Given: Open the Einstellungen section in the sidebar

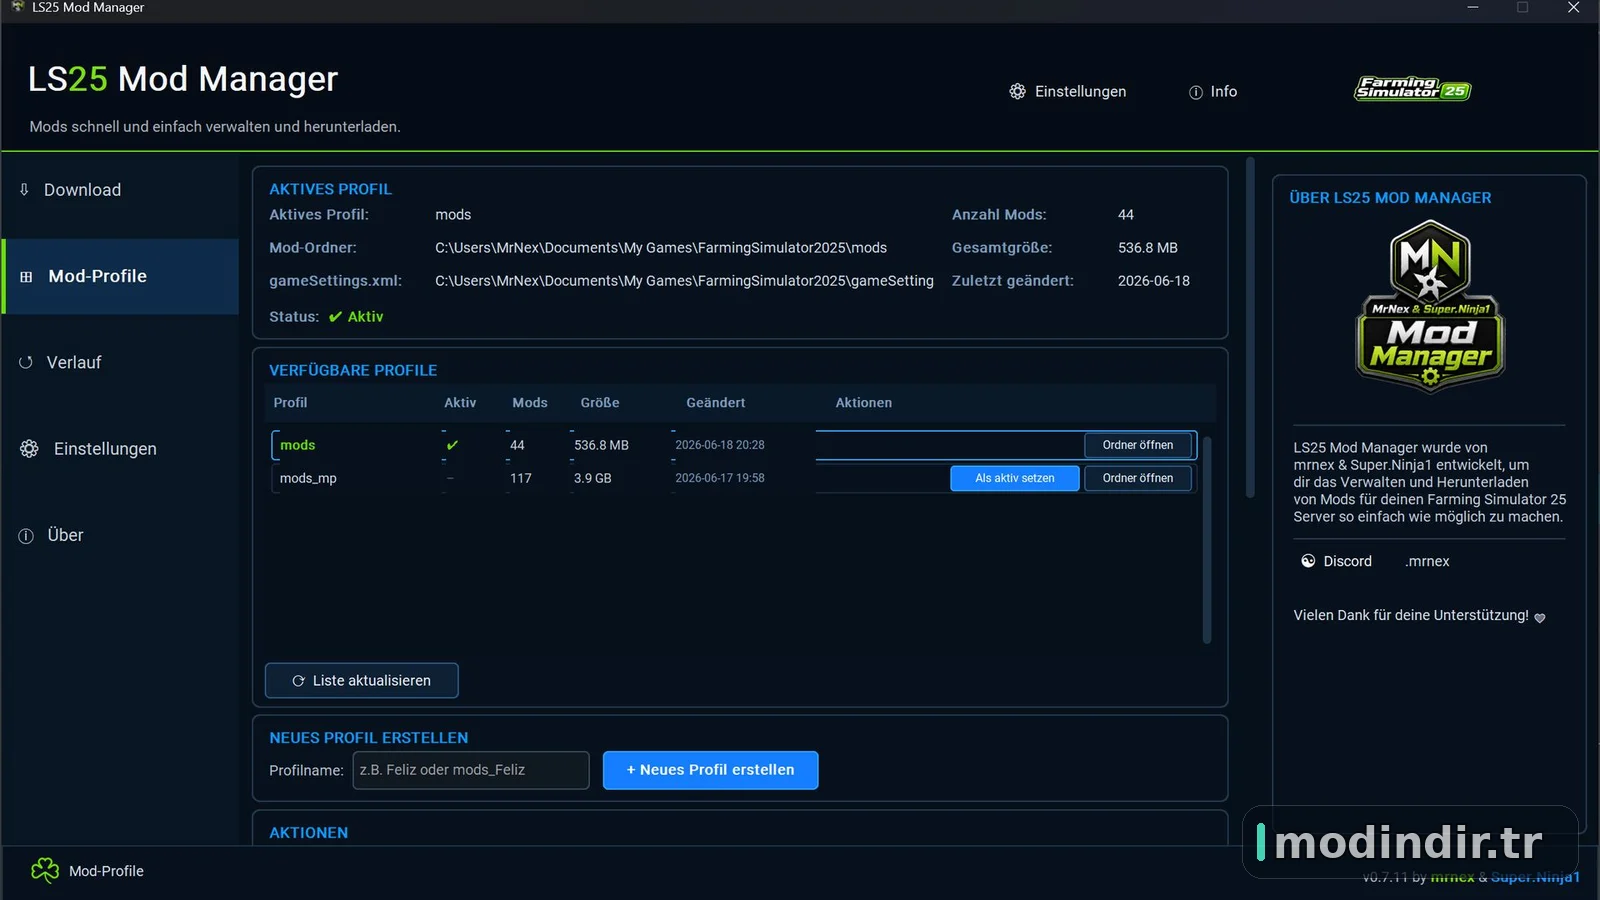Looking at the screenshot, I should tap(120, 449).
